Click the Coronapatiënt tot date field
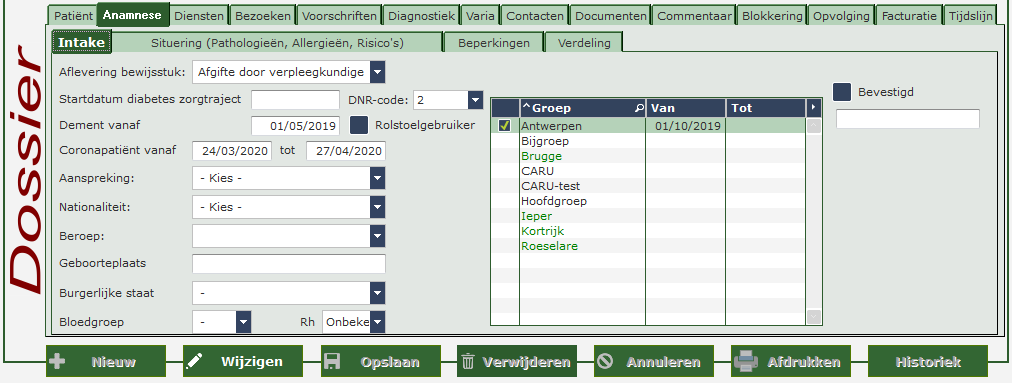Image resolution: width=1012 pixels, height=383 pixels. coord(346,151)
